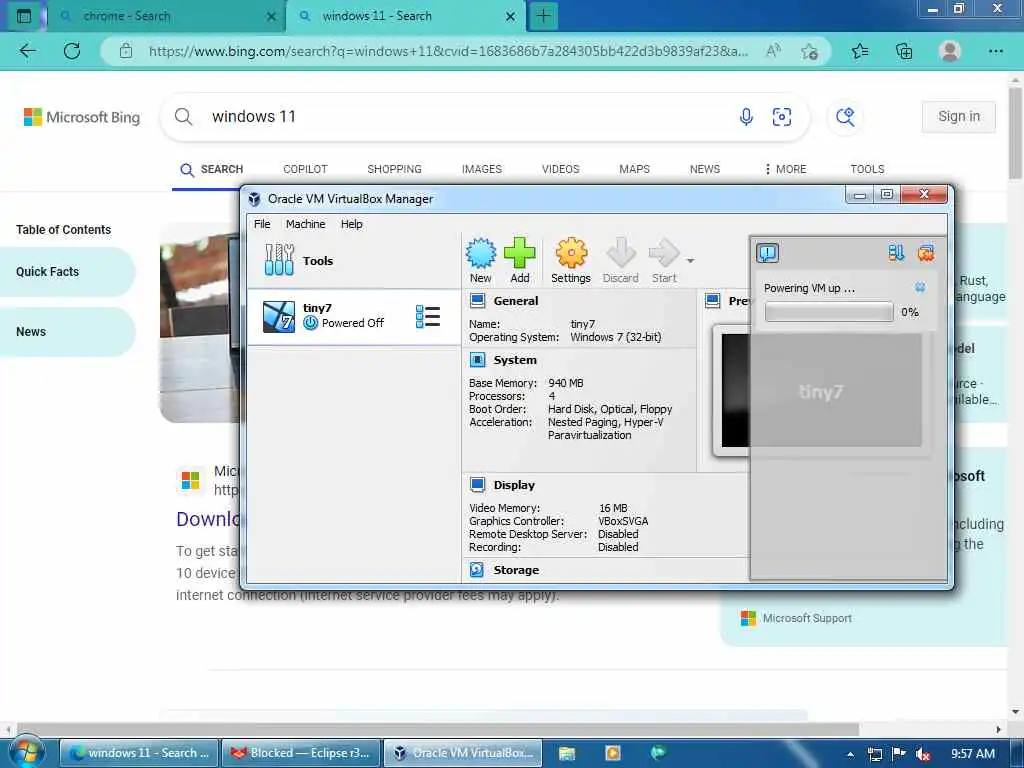Open dropdown arrow next to Start

[x=690, y=261]
